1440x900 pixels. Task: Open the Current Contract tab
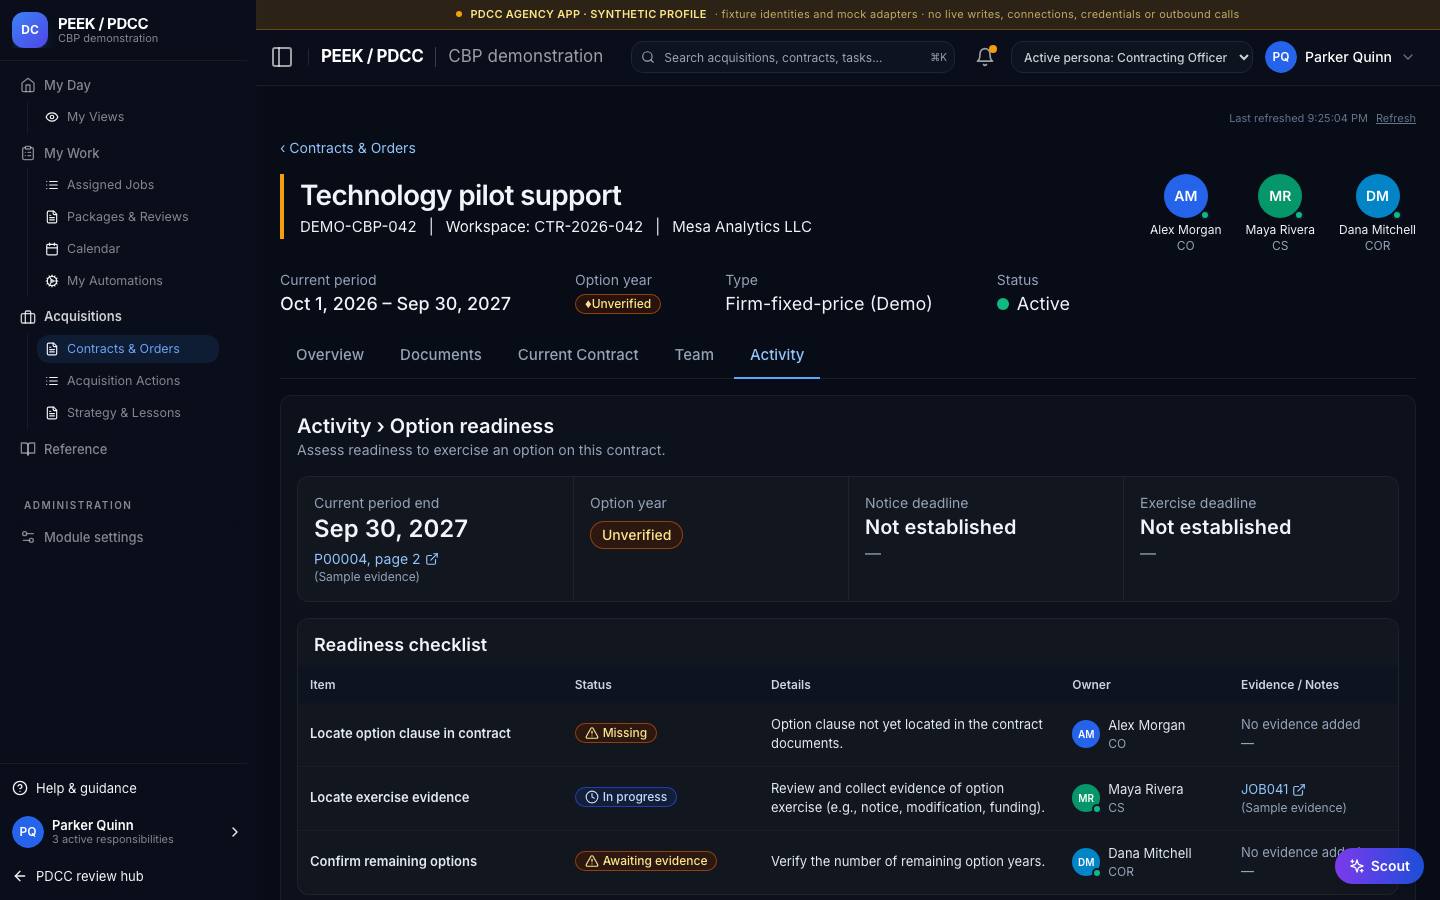click(x=578, y=355)
